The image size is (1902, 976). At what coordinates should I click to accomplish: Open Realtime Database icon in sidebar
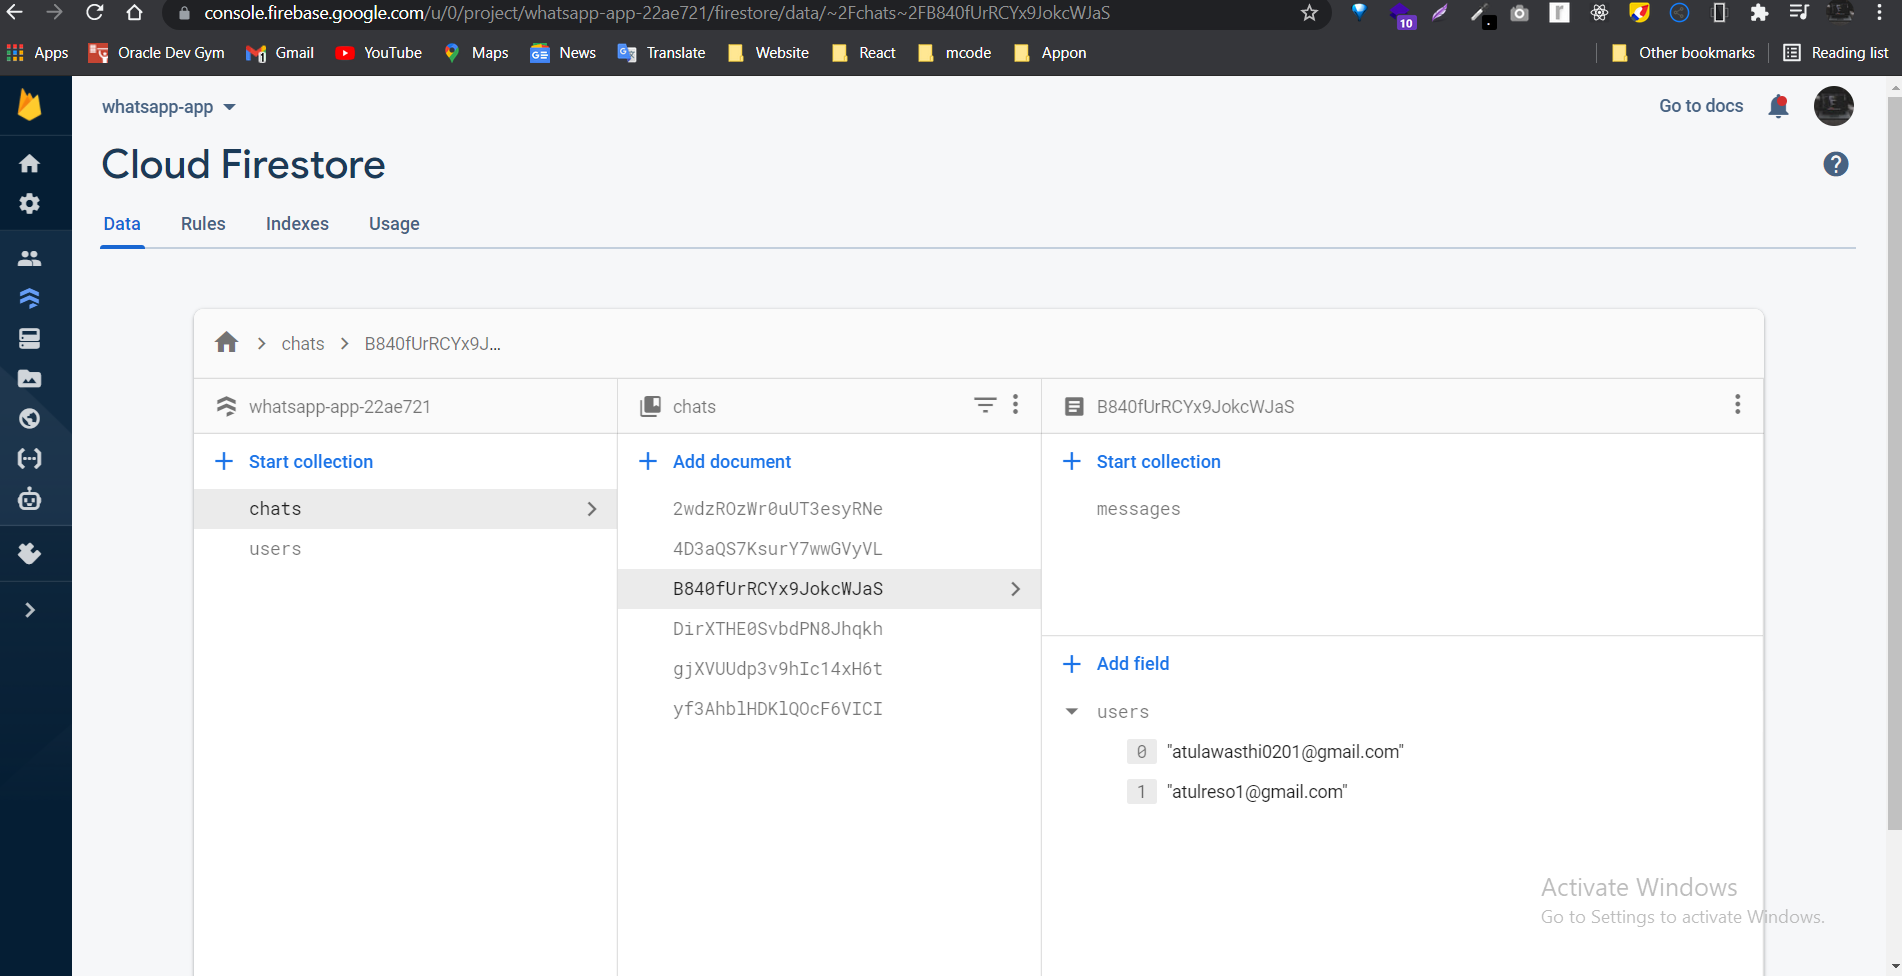point(30,338)
